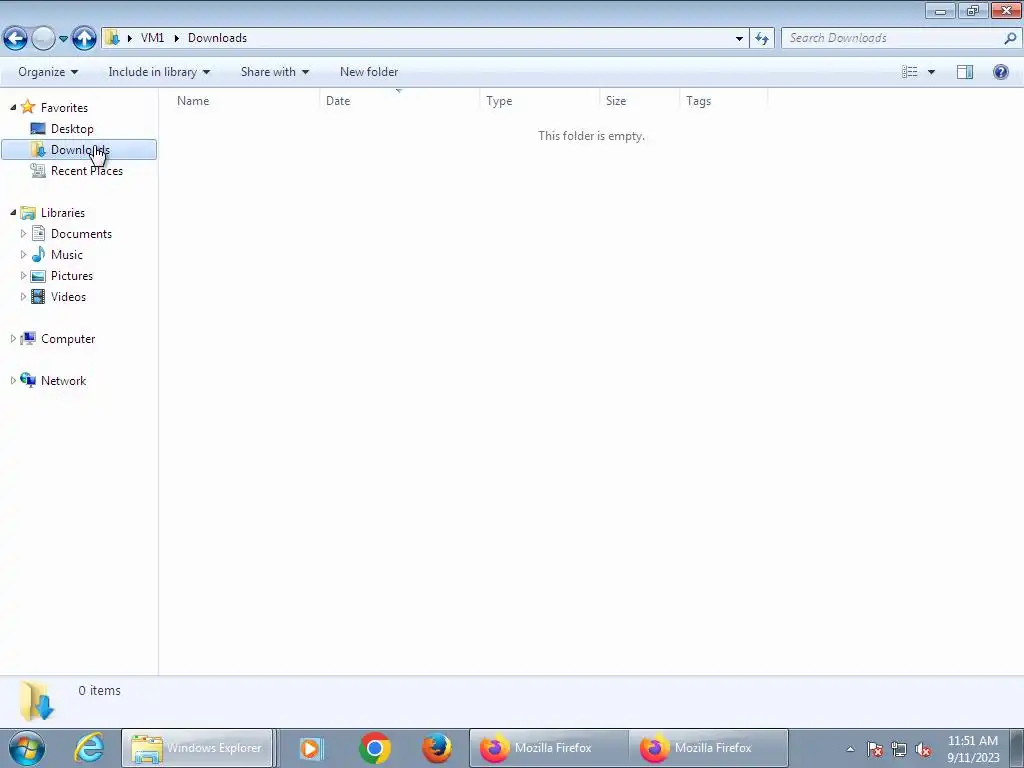Expand the Music library

pos(24,254)
